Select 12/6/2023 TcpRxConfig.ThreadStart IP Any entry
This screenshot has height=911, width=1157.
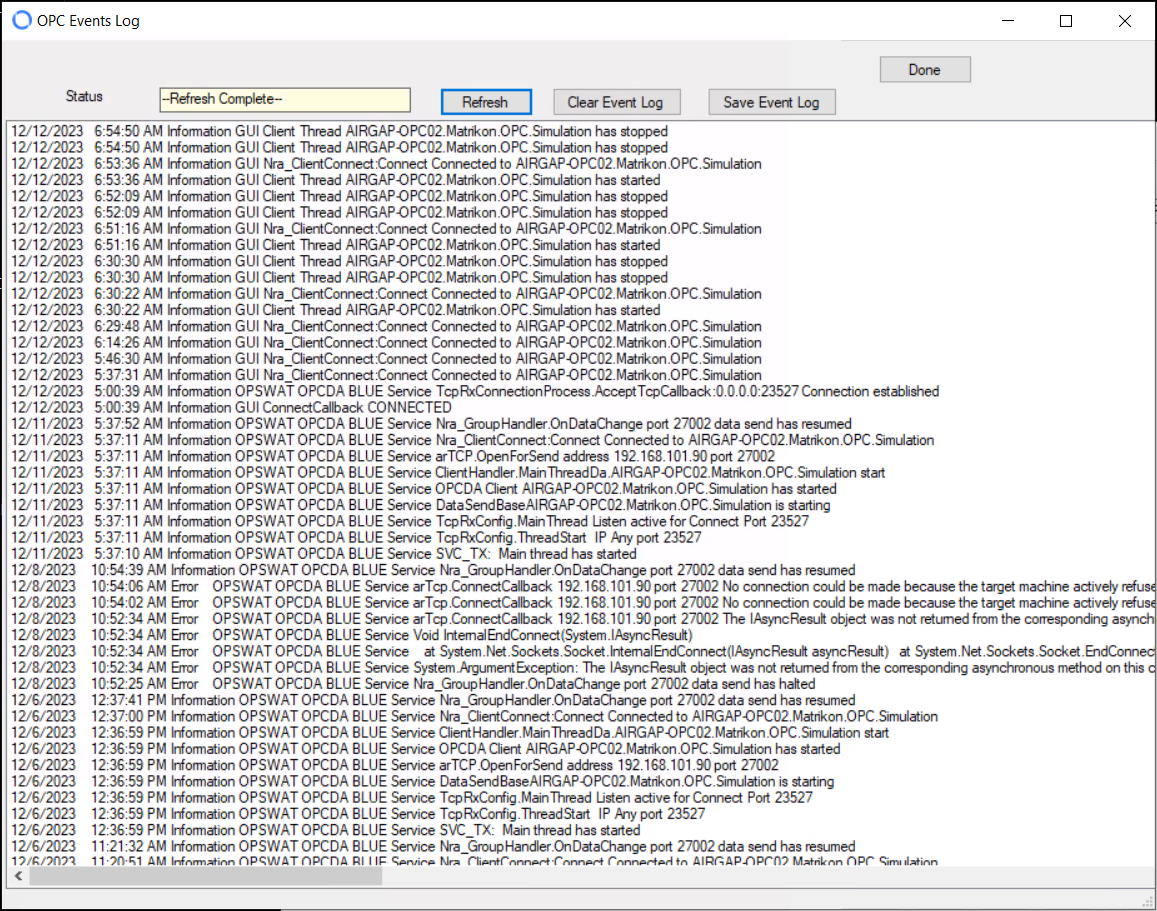click(x=359, y=814)
